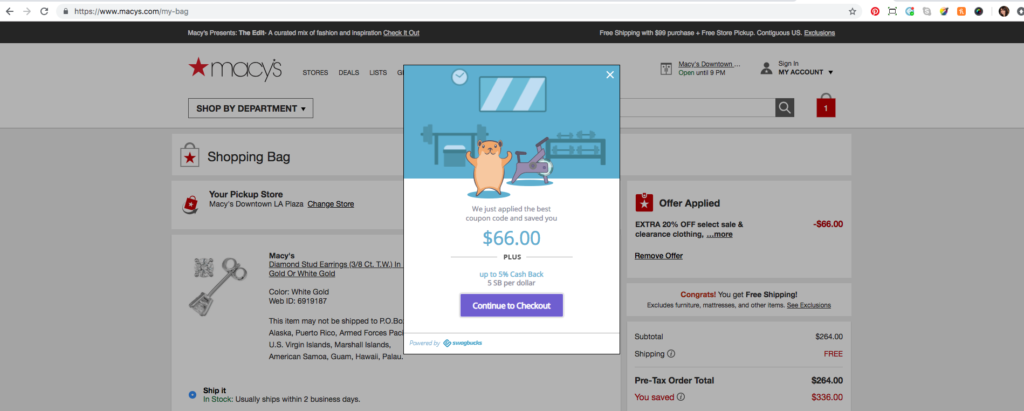Viewport: 1024px width, 411px height.
Task: Select the Ship it radio button
Action: (192, 395)
